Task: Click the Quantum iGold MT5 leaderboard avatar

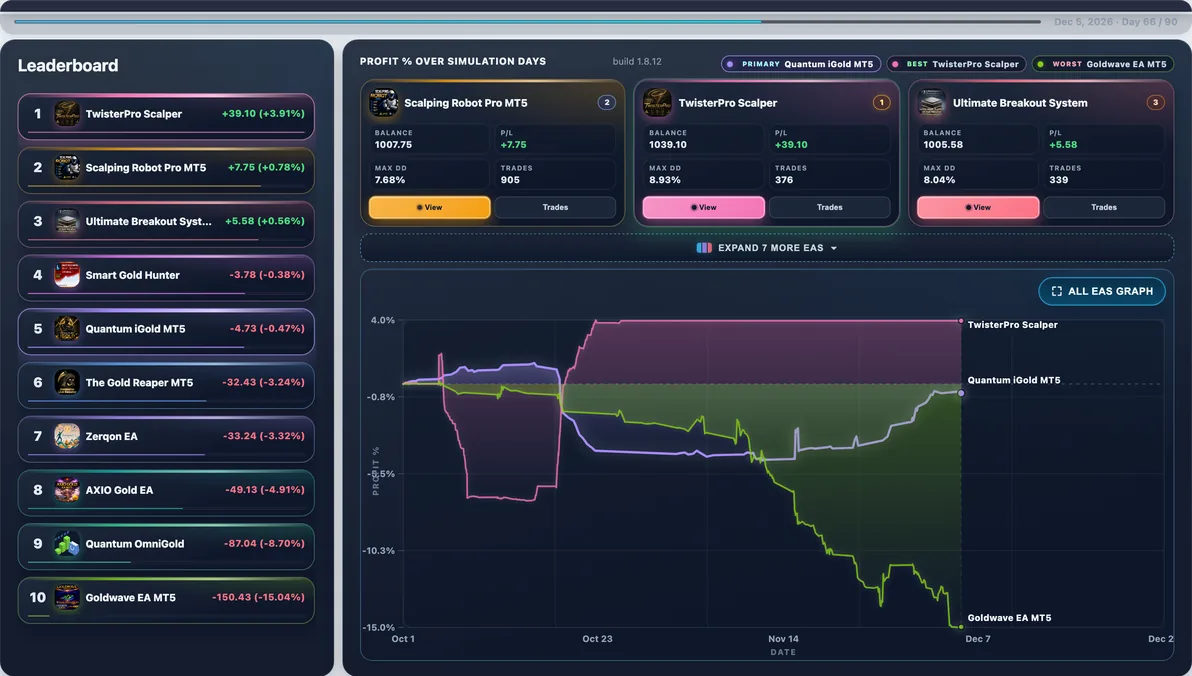Action: pos(67,328)
